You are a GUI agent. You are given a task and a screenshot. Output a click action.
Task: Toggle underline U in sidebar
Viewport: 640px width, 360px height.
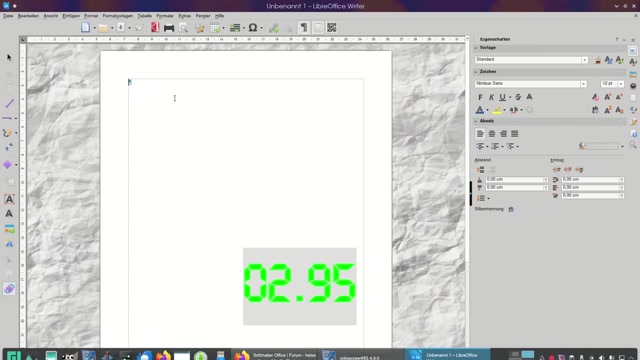(x=502, y=97)
